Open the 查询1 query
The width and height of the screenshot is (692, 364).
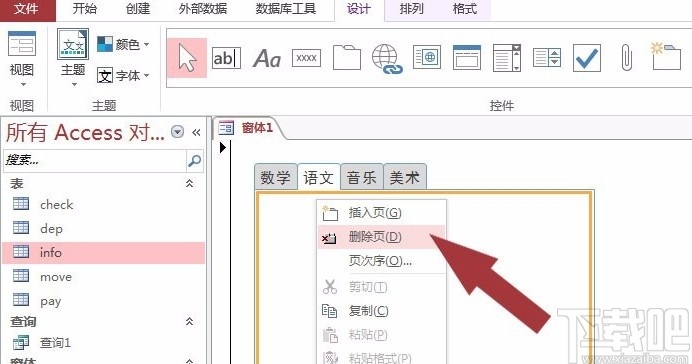(x=103, y=342)
